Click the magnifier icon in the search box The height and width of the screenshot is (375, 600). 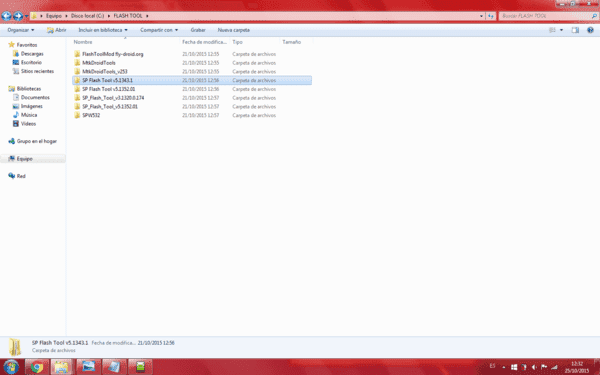pyautogui.click(x=594, y=16)
